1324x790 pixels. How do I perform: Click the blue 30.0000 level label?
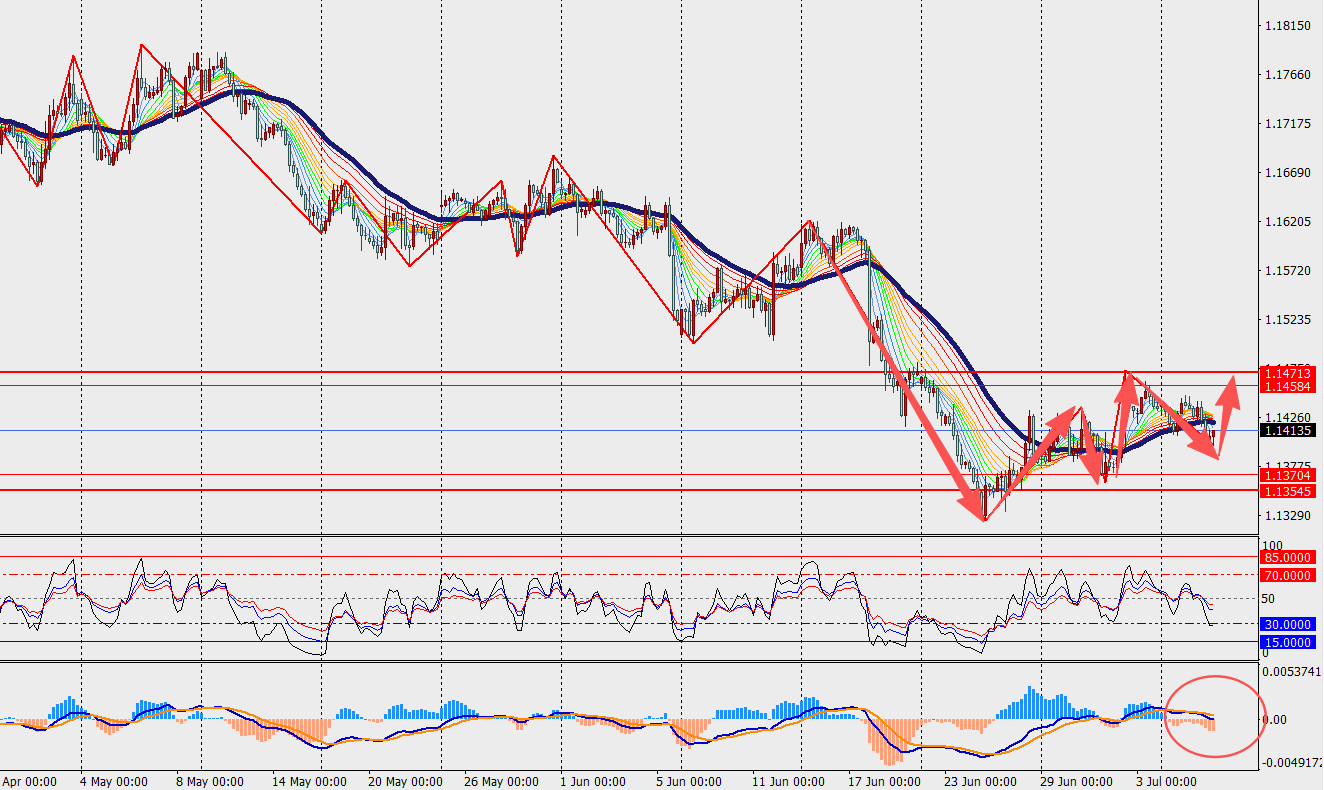(x=1286, y=624)
